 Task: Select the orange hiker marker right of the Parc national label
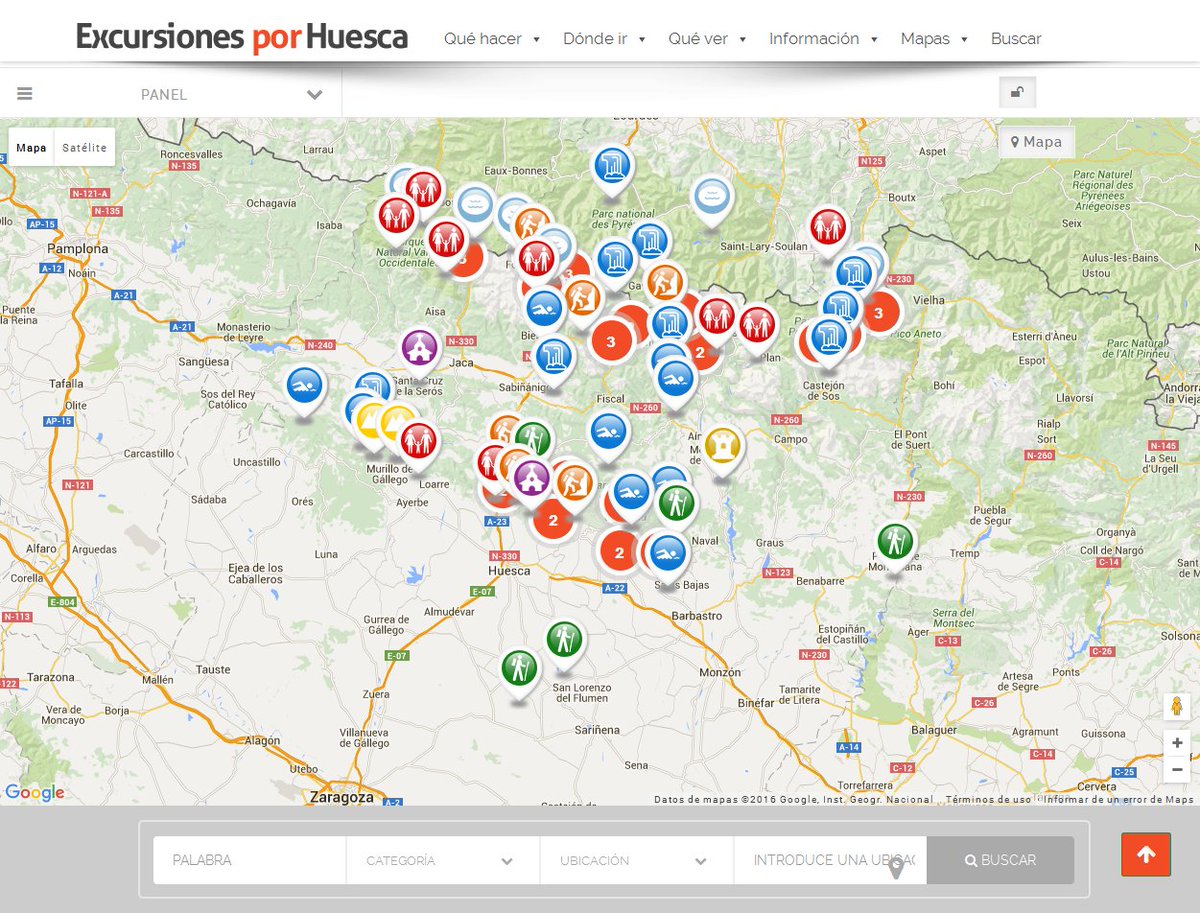pyautogui.click(x=664, y=284)
